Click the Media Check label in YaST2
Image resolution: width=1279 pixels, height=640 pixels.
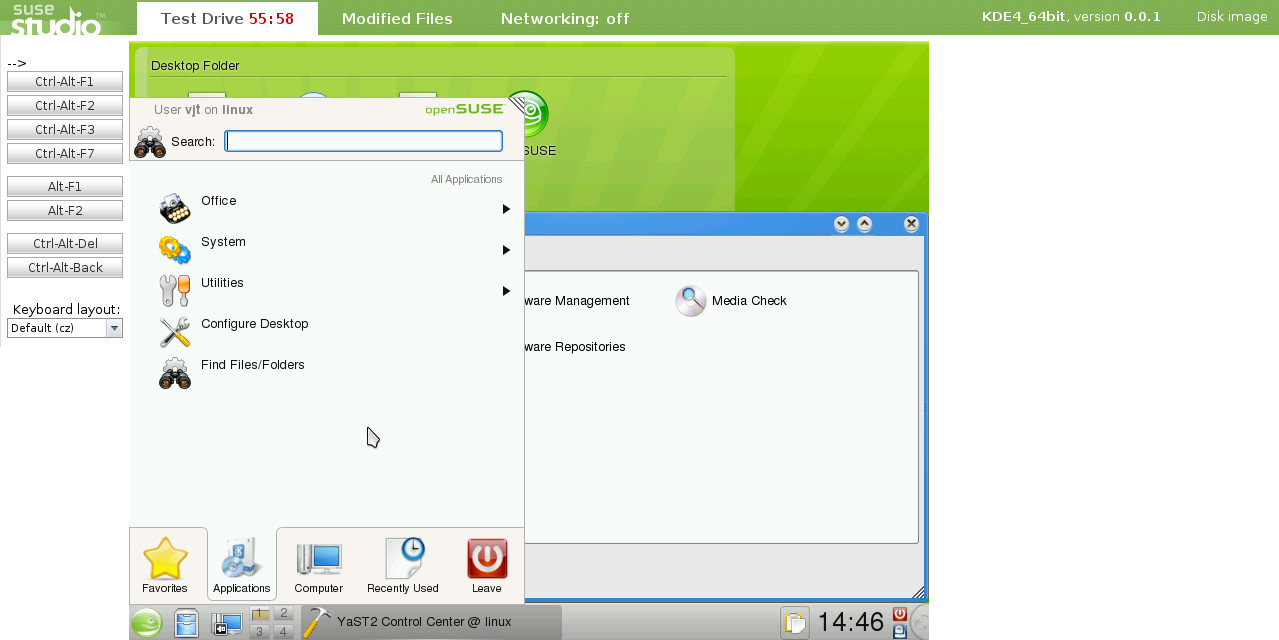tap(749, 301)
